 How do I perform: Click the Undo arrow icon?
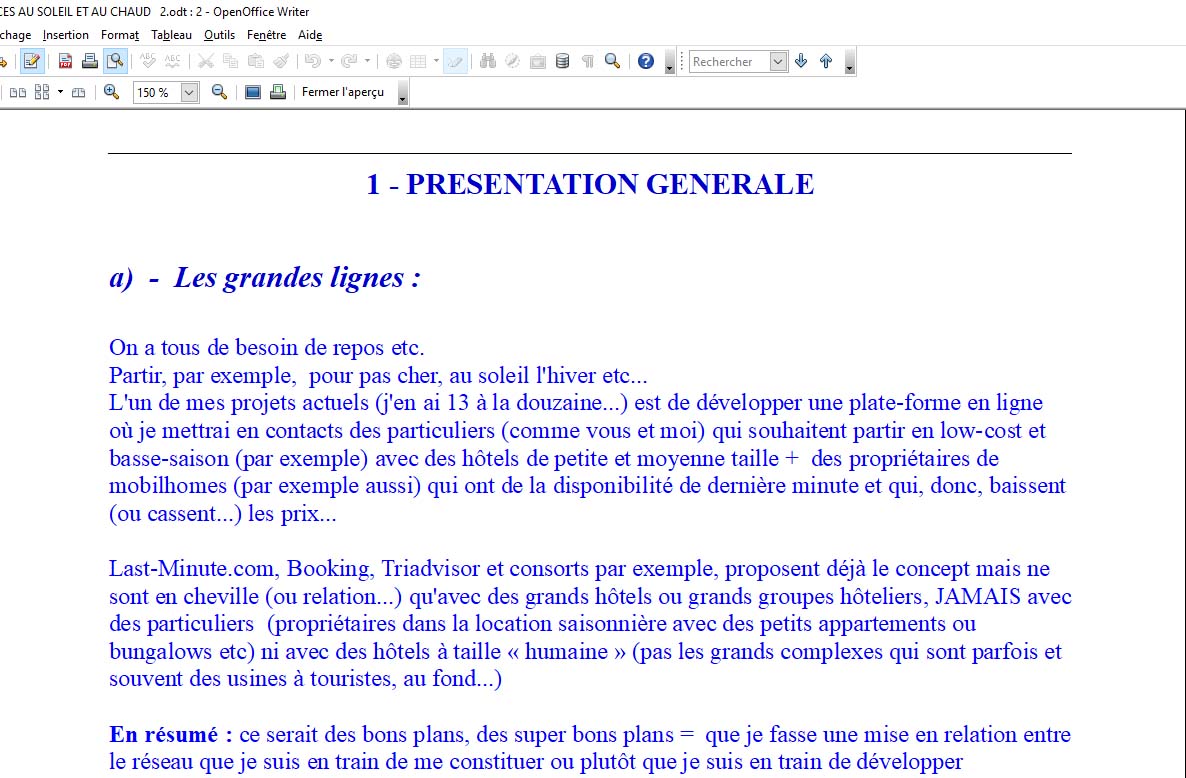[312, 61]
